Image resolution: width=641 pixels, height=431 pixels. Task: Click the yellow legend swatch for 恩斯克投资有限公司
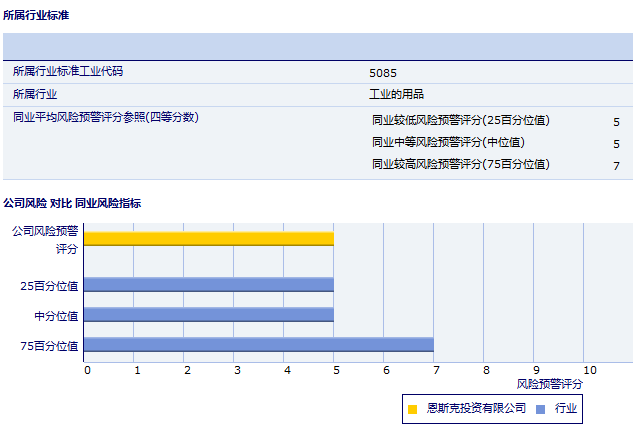[x=412, y=408]
